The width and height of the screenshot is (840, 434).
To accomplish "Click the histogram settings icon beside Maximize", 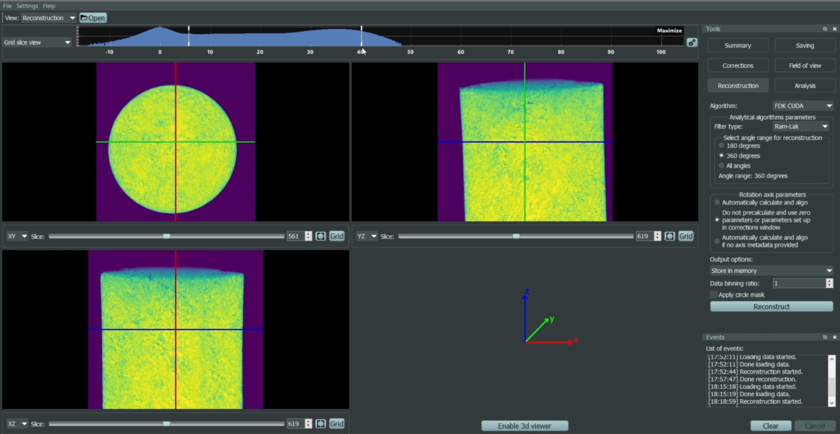I will point(692,42).
